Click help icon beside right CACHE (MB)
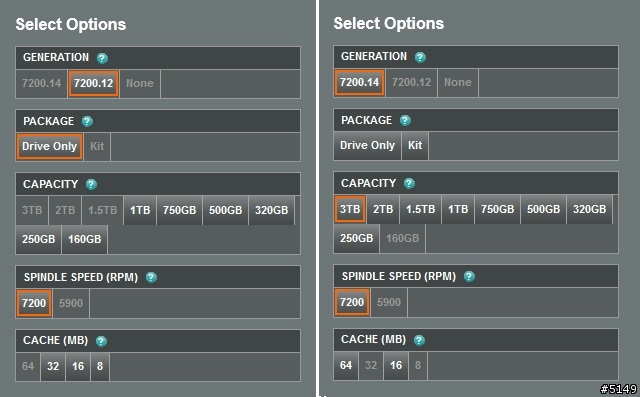This screenshot has height=397, width=640. point(419,340)
